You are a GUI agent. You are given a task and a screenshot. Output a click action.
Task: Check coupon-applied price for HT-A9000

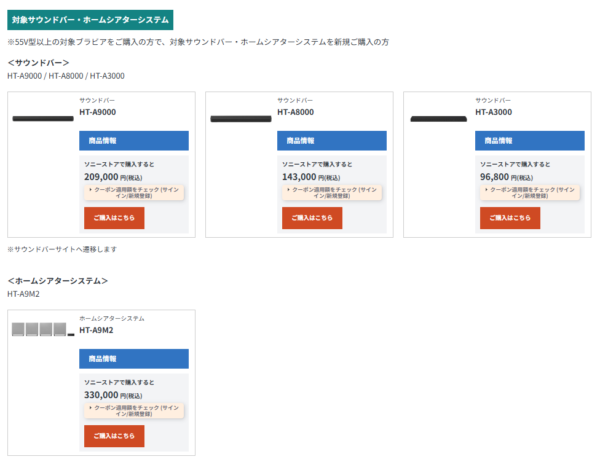click(136, 192)
